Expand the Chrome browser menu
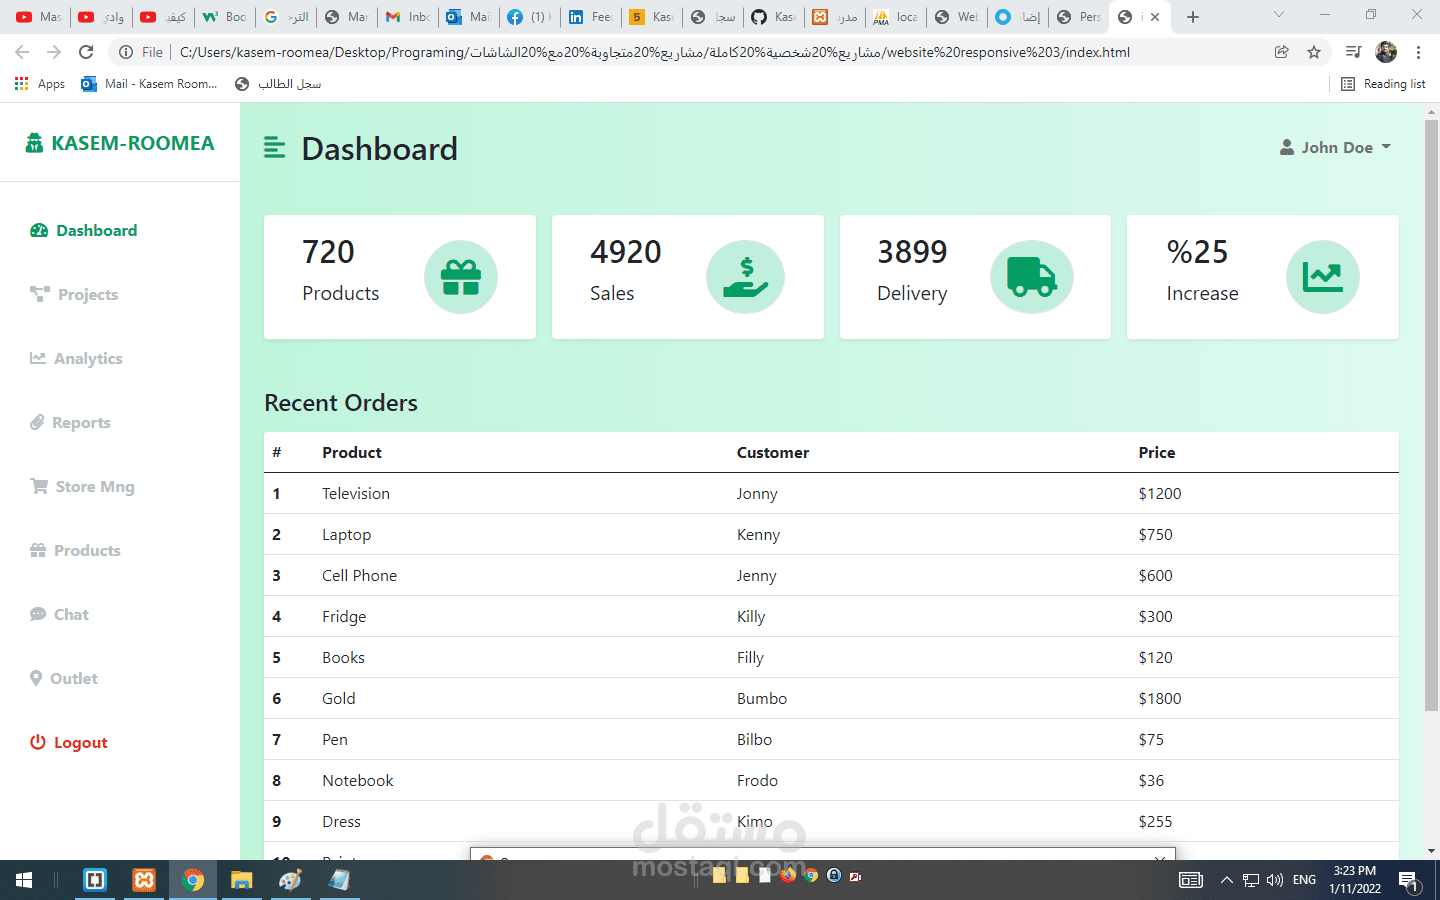 click(1419, 51)
